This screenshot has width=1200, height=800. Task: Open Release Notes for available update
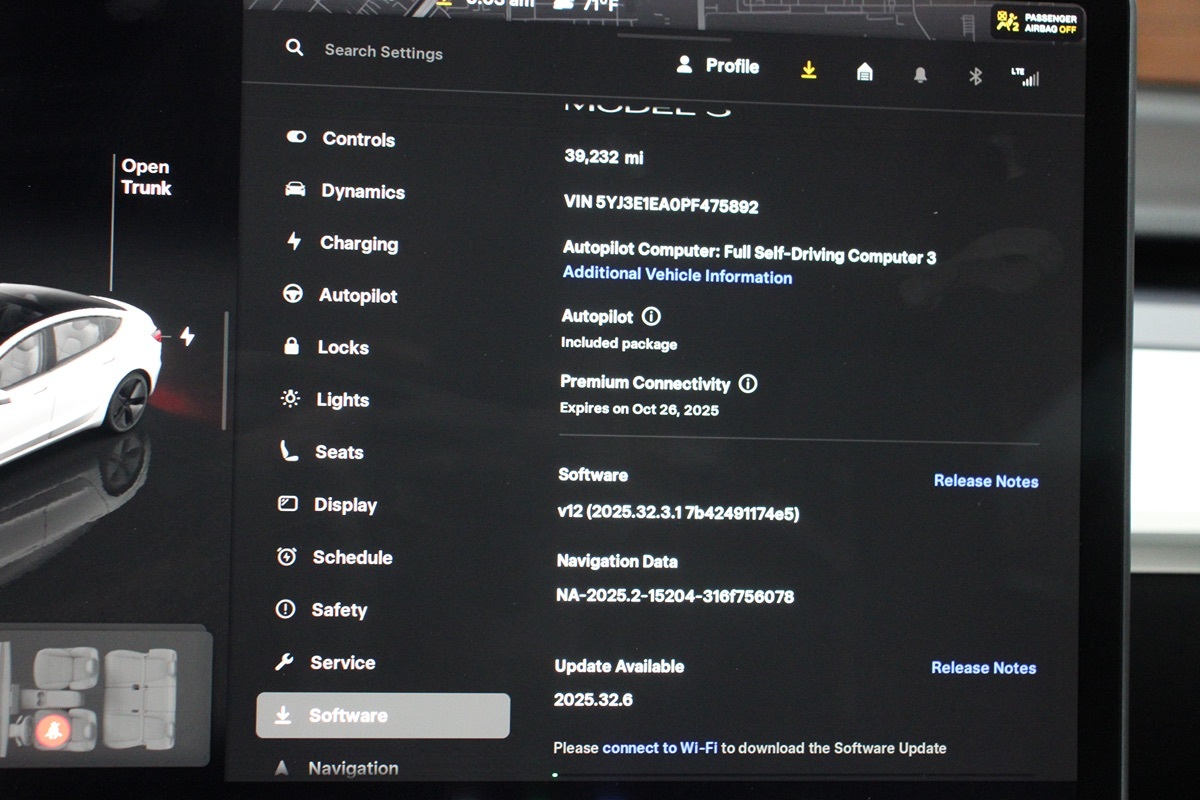pos(983,668)
